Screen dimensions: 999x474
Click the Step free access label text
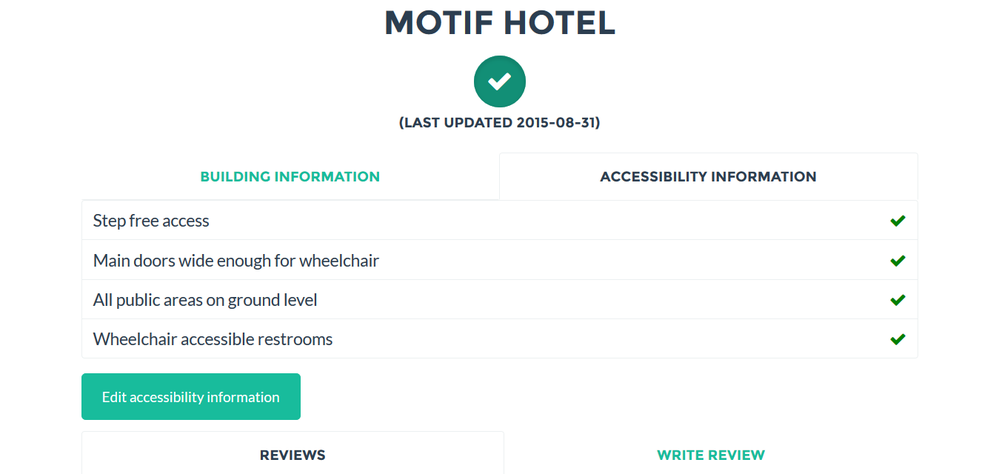pyautogui.click(x=151, y=221)
